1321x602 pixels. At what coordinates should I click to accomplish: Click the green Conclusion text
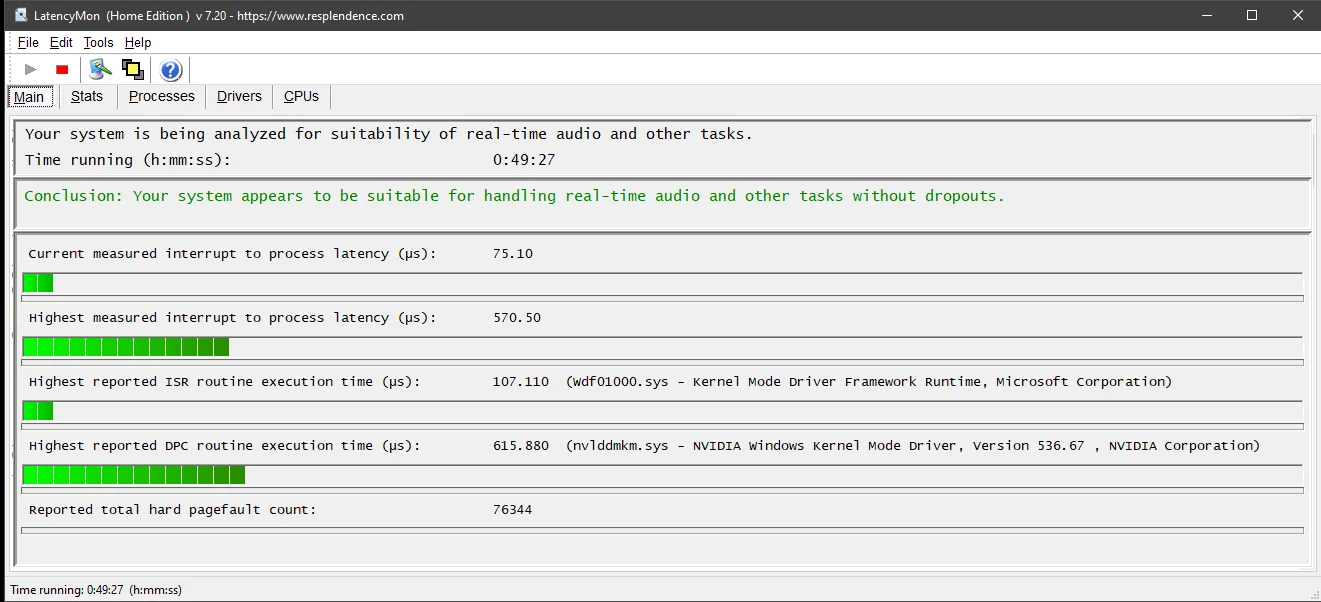click(514, 196)
